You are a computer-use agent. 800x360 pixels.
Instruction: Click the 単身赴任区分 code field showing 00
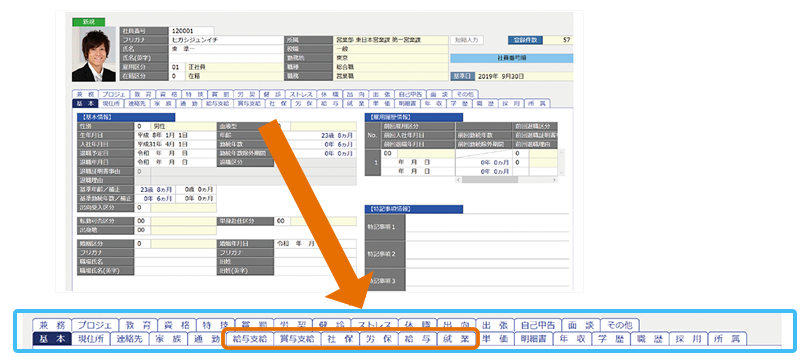pyautogui.click(x=282, y=221)
